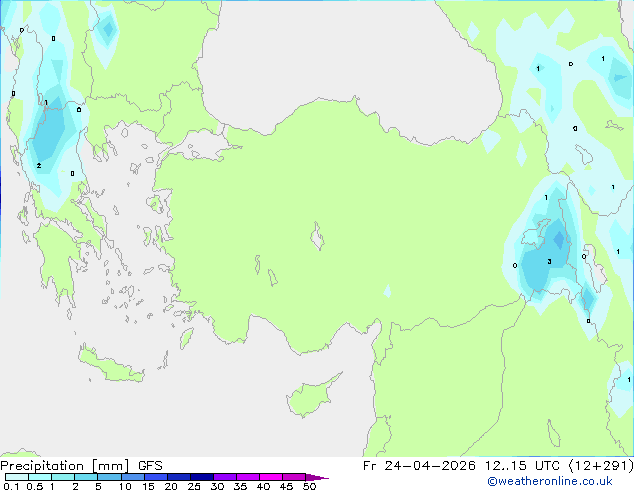
Task: Click the '0.1' legend scale label
Action: (11, 486)
